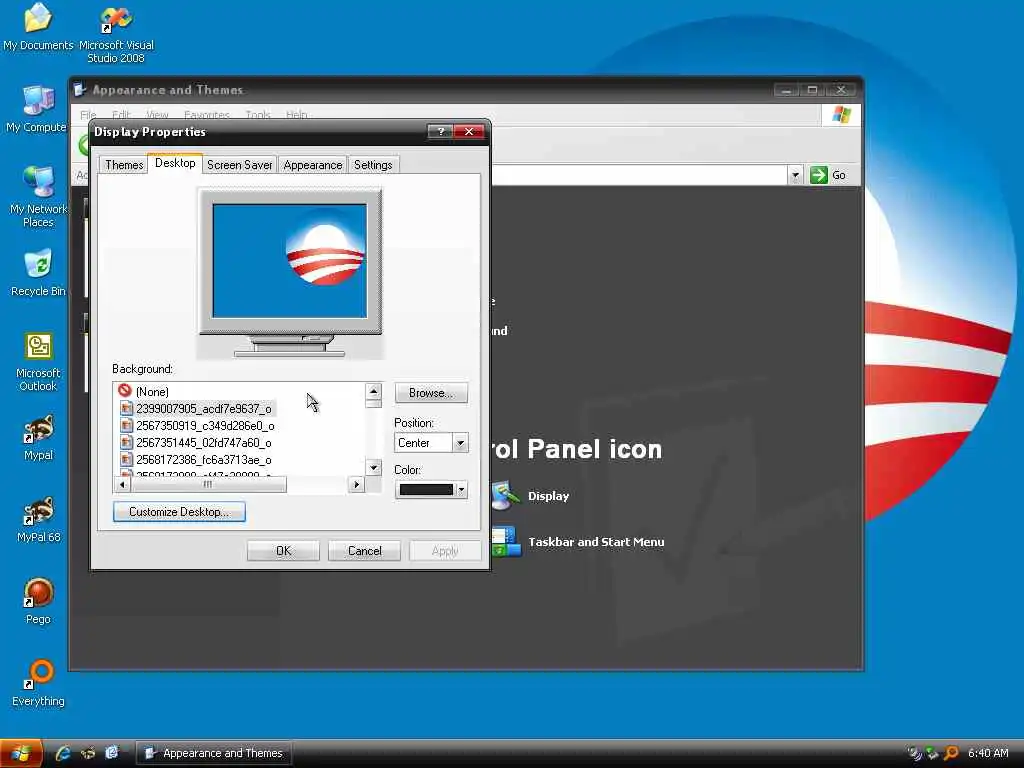Click the monitor wallpaper preview

[290, 260]
